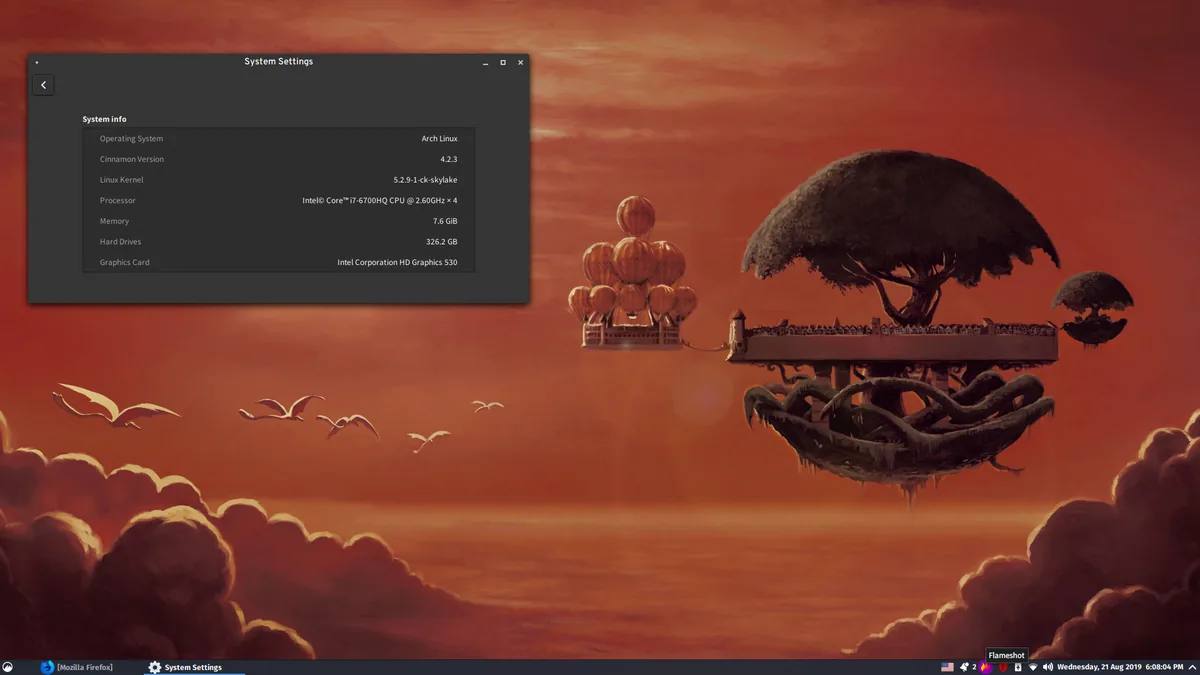Click the red shield tray icon
Image resolution: width=1200 pixels, height=675 pixels.
(1003, 667)
